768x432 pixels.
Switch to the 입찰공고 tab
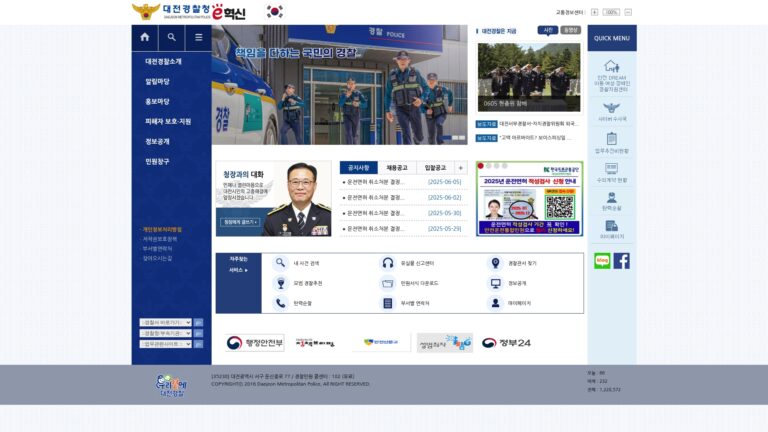point(435,168)
